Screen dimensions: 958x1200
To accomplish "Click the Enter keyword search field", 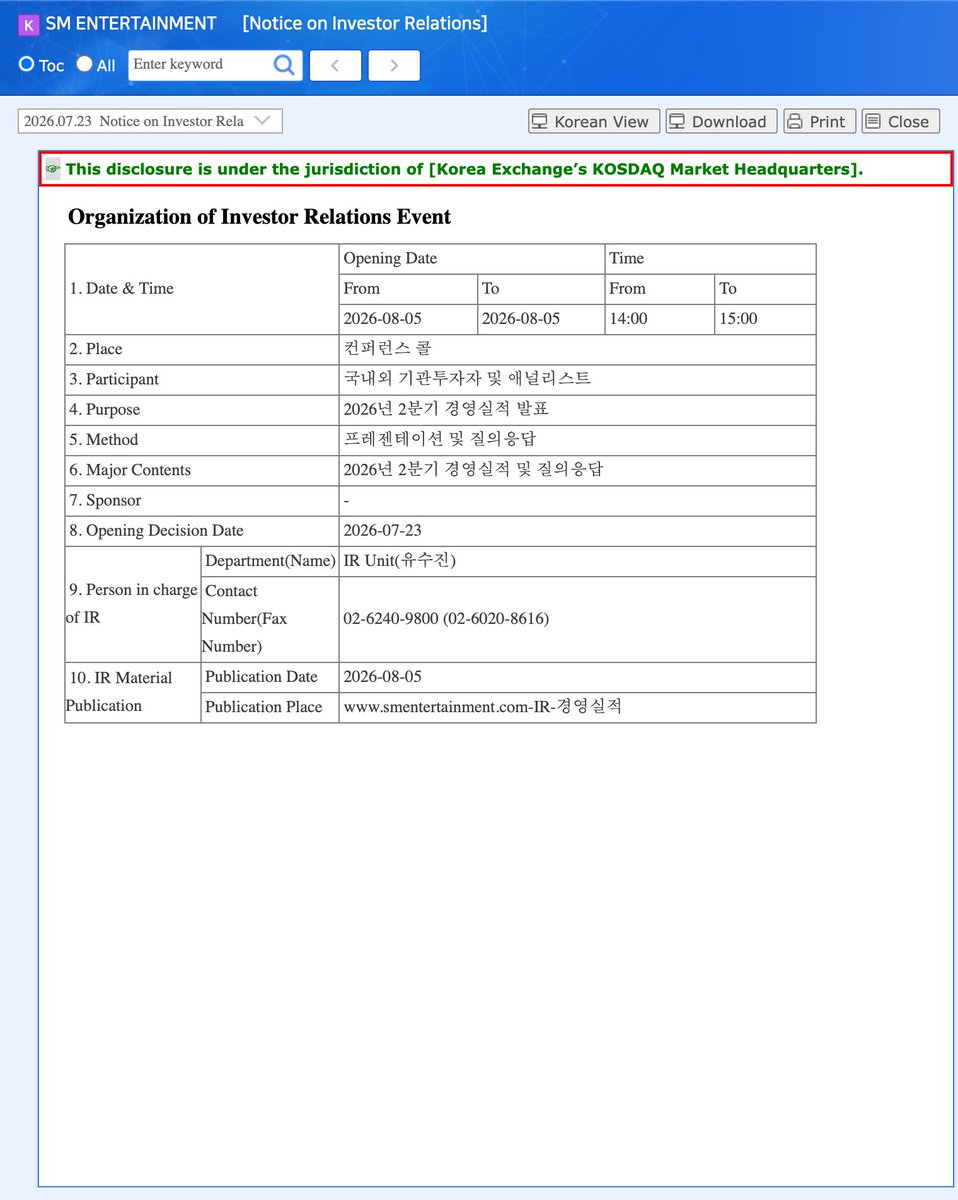I will pyautogui.click(x=200, y=65).
